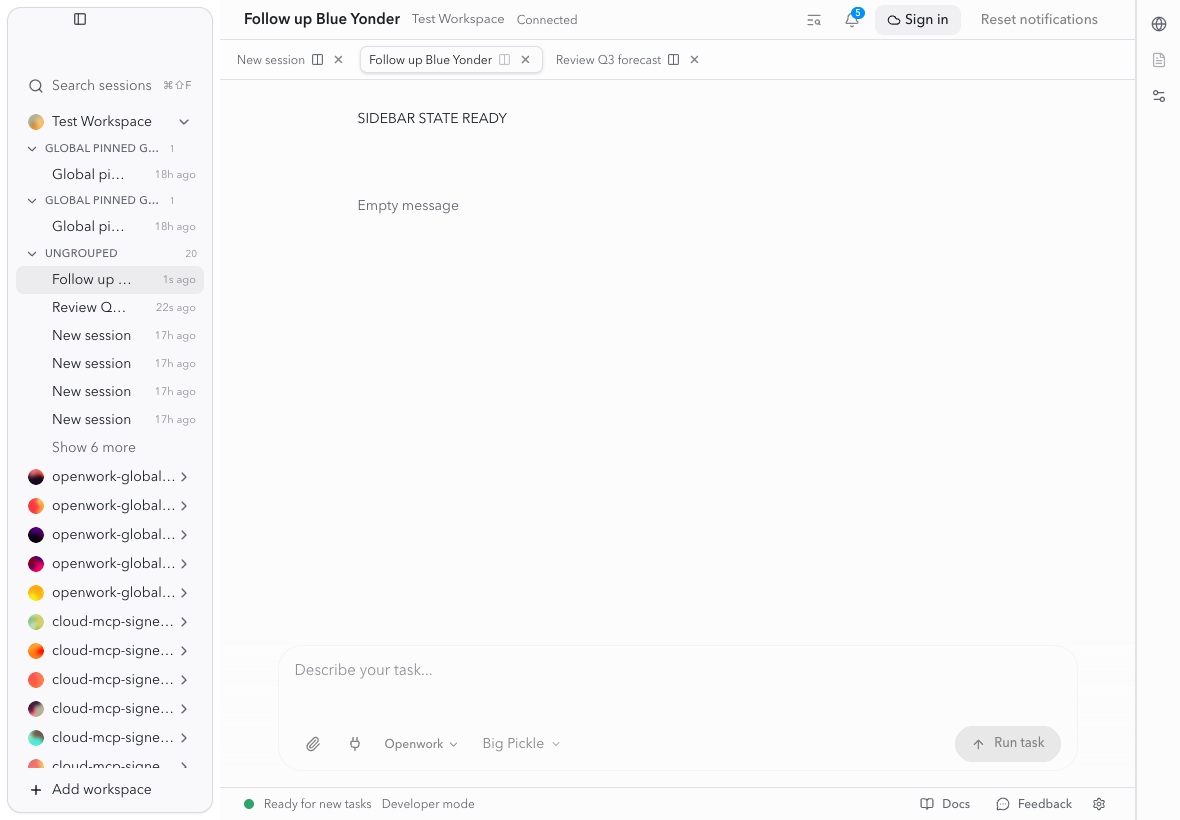This screenshot has width=1180, height=820.
Task: Expand the Test Workspace chevron
Action: coord(184,122)
